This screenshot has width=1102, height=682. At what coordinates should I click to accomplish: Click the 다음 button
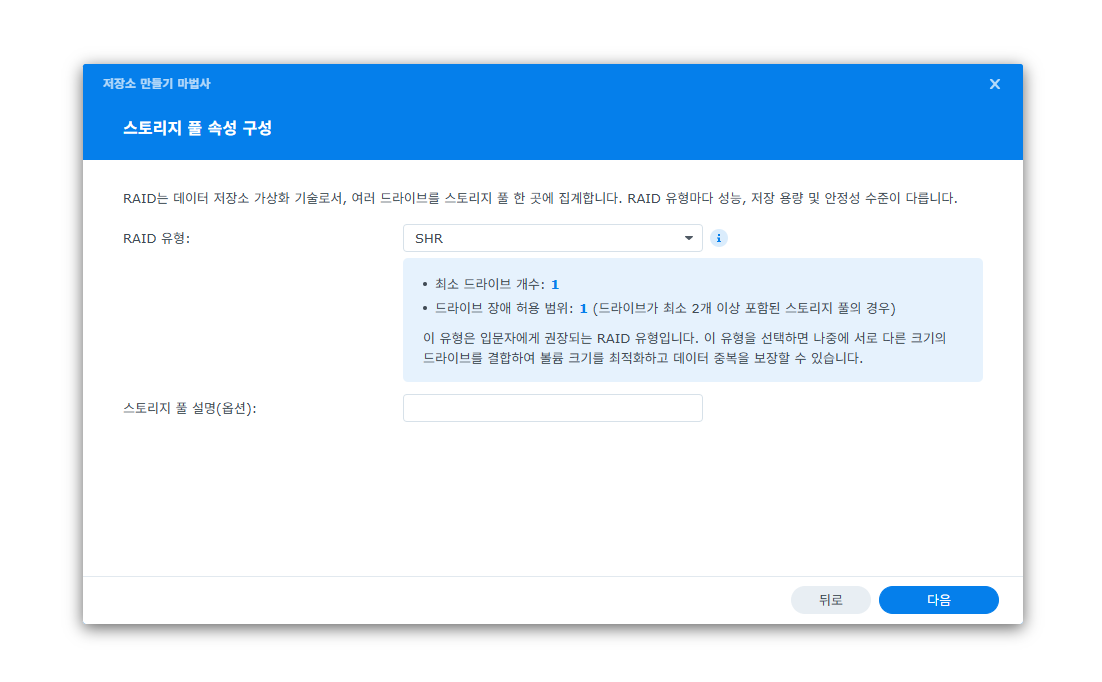pos(938,600)
